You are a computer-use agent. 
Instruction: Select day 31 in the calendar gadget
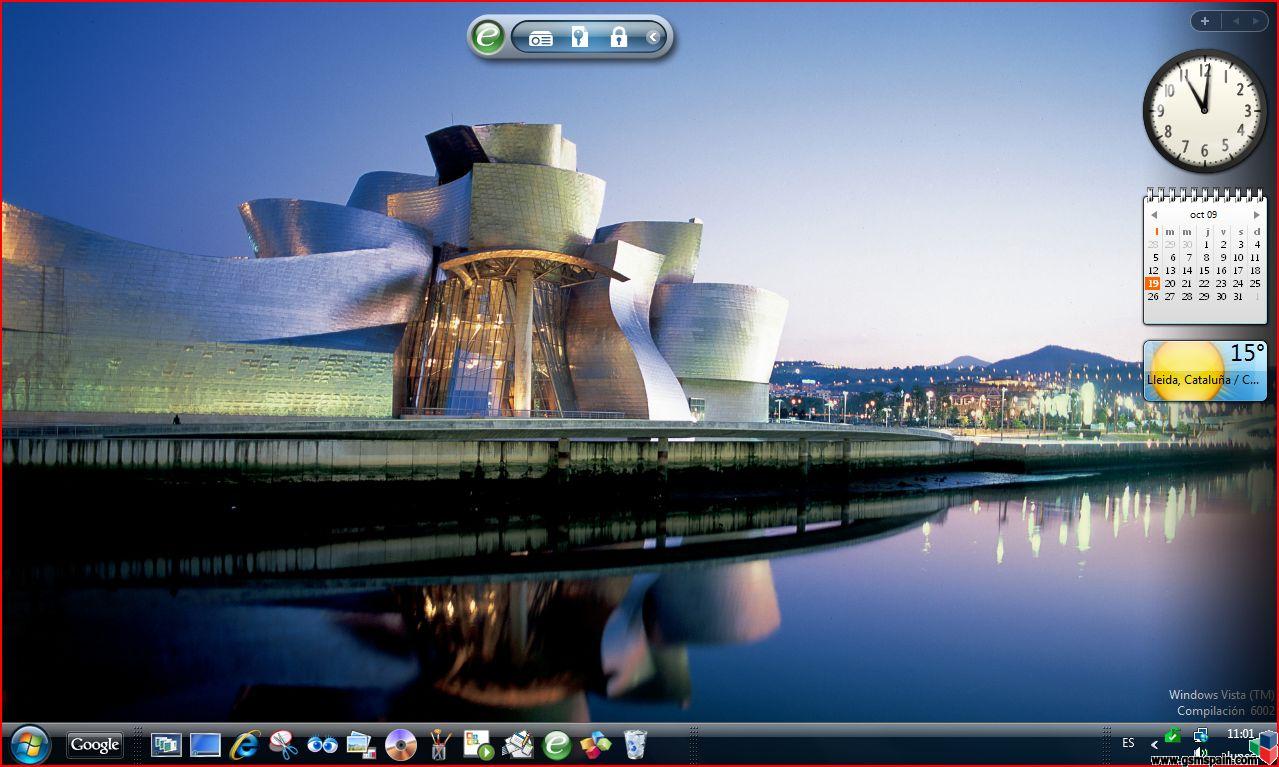click(x=1238, y=296)
